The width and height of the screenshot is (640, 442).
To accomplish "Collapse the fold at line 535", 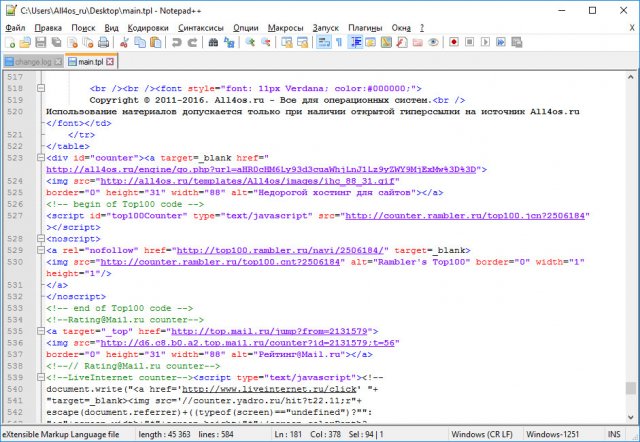I will coord(41,331).
